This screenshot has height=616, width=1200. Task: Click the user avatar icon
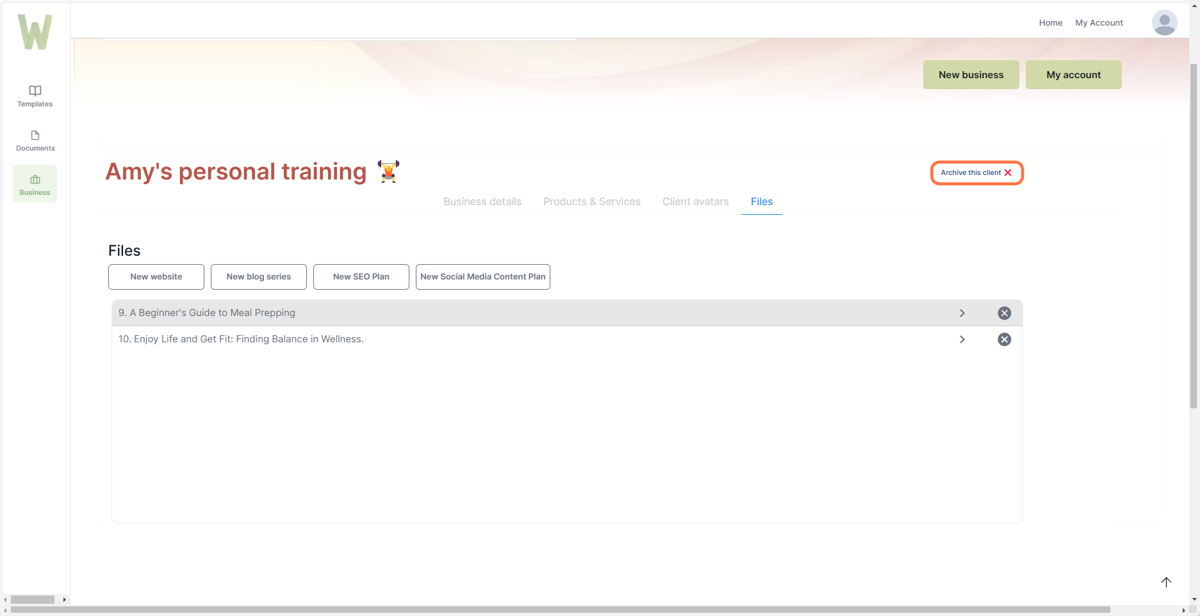coord(1164,22)
